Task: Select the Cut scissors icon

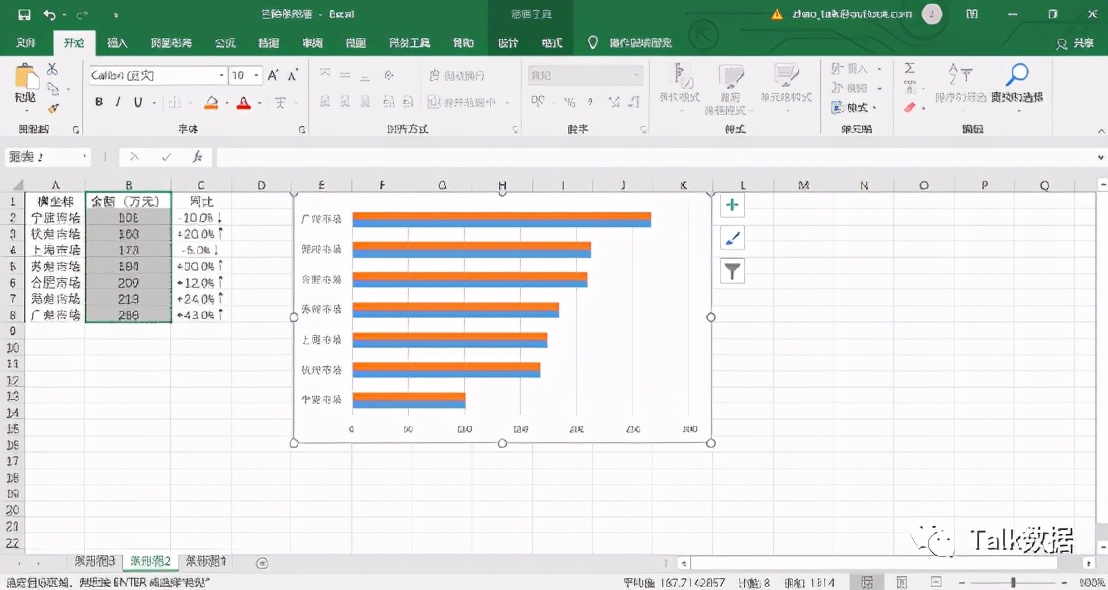Action: point(52,69)
